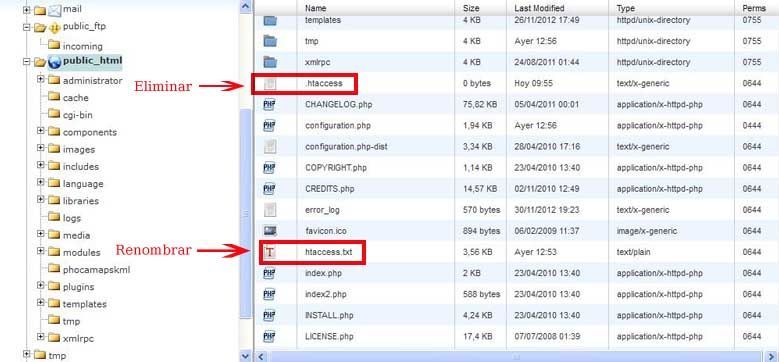Screen dimensions: 779x362
Task: Click the xmlrpc folder icon in file list
Action: (x=270, y=63)
